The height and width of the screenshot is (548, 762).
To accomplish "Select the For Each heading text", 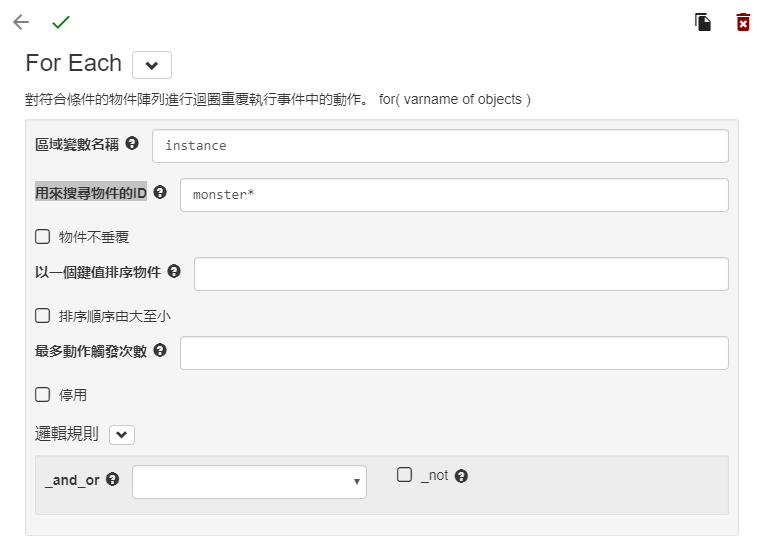I will pyautogui.click(x=73, y=63).
